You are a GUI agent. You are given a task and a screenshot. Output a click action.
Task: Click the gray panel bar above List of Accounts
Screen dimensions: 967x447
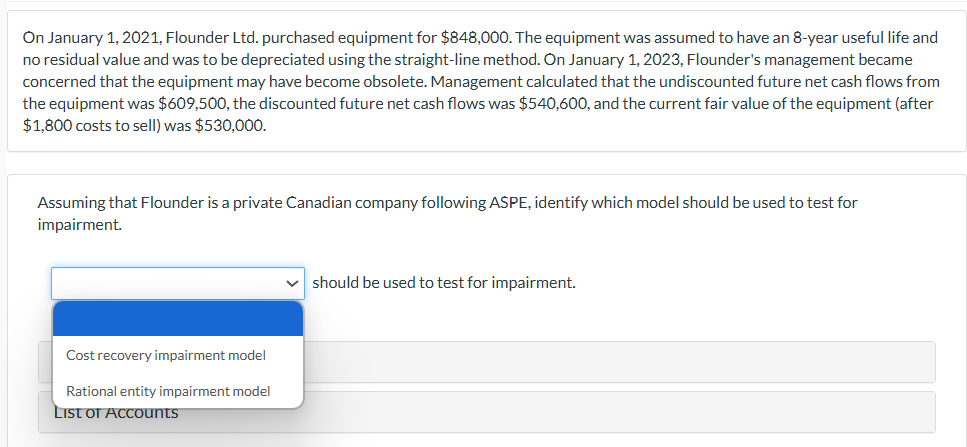point(620,361)
